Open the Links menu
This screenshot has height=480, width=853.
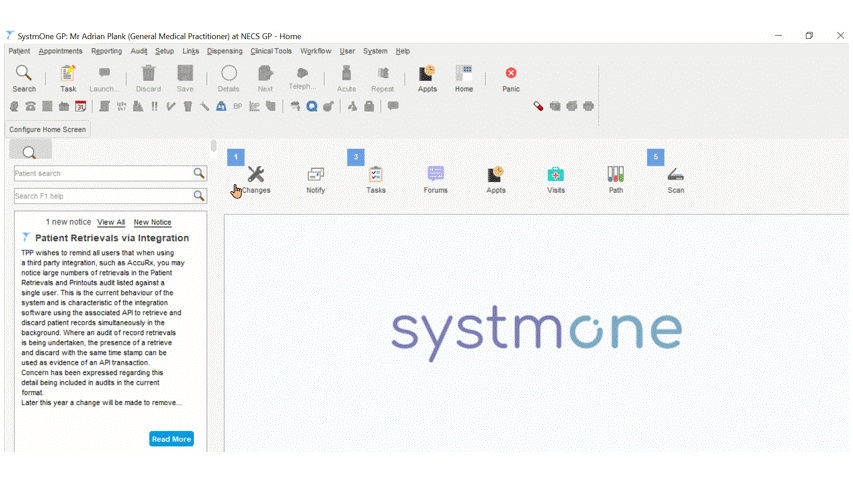(x=190, y=51)
